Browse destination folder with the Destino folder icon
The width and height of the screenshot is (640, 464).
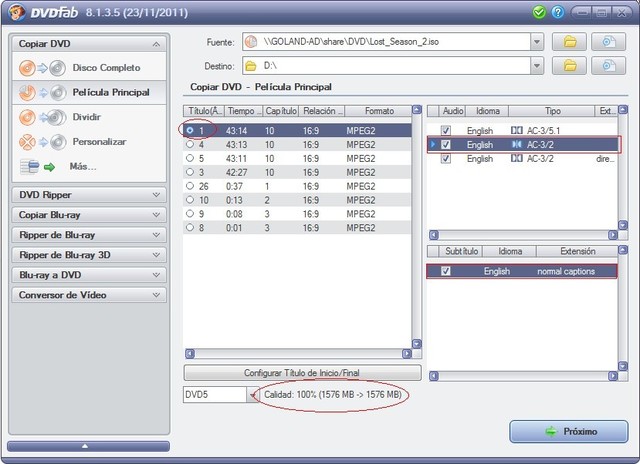click(x=569, y=66)
